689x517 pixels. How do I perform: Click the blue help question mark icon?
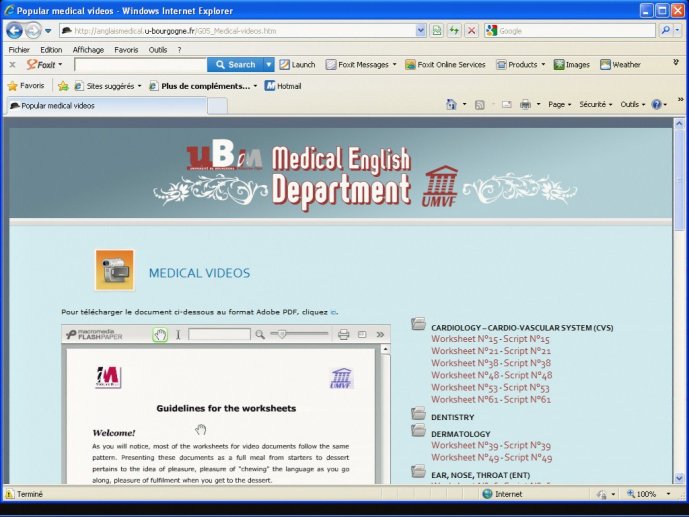657,105
